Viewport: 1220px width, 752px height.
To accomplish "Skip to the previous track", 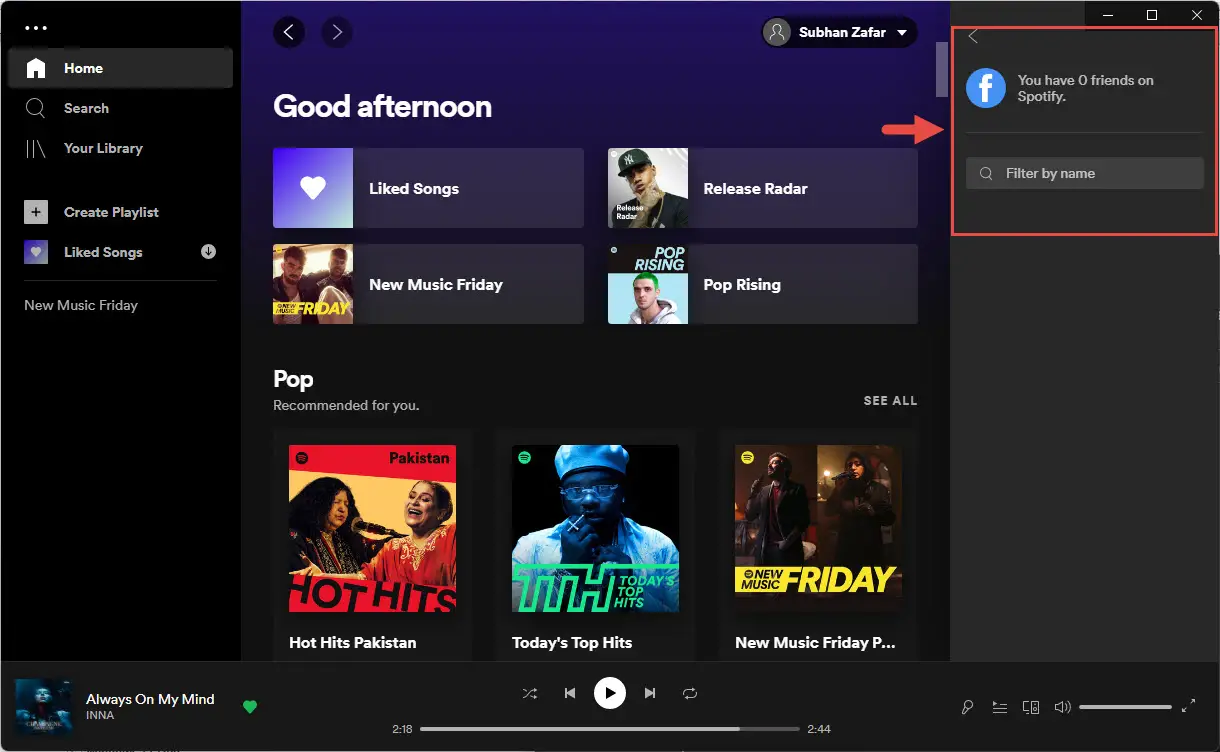I will 569,692.
